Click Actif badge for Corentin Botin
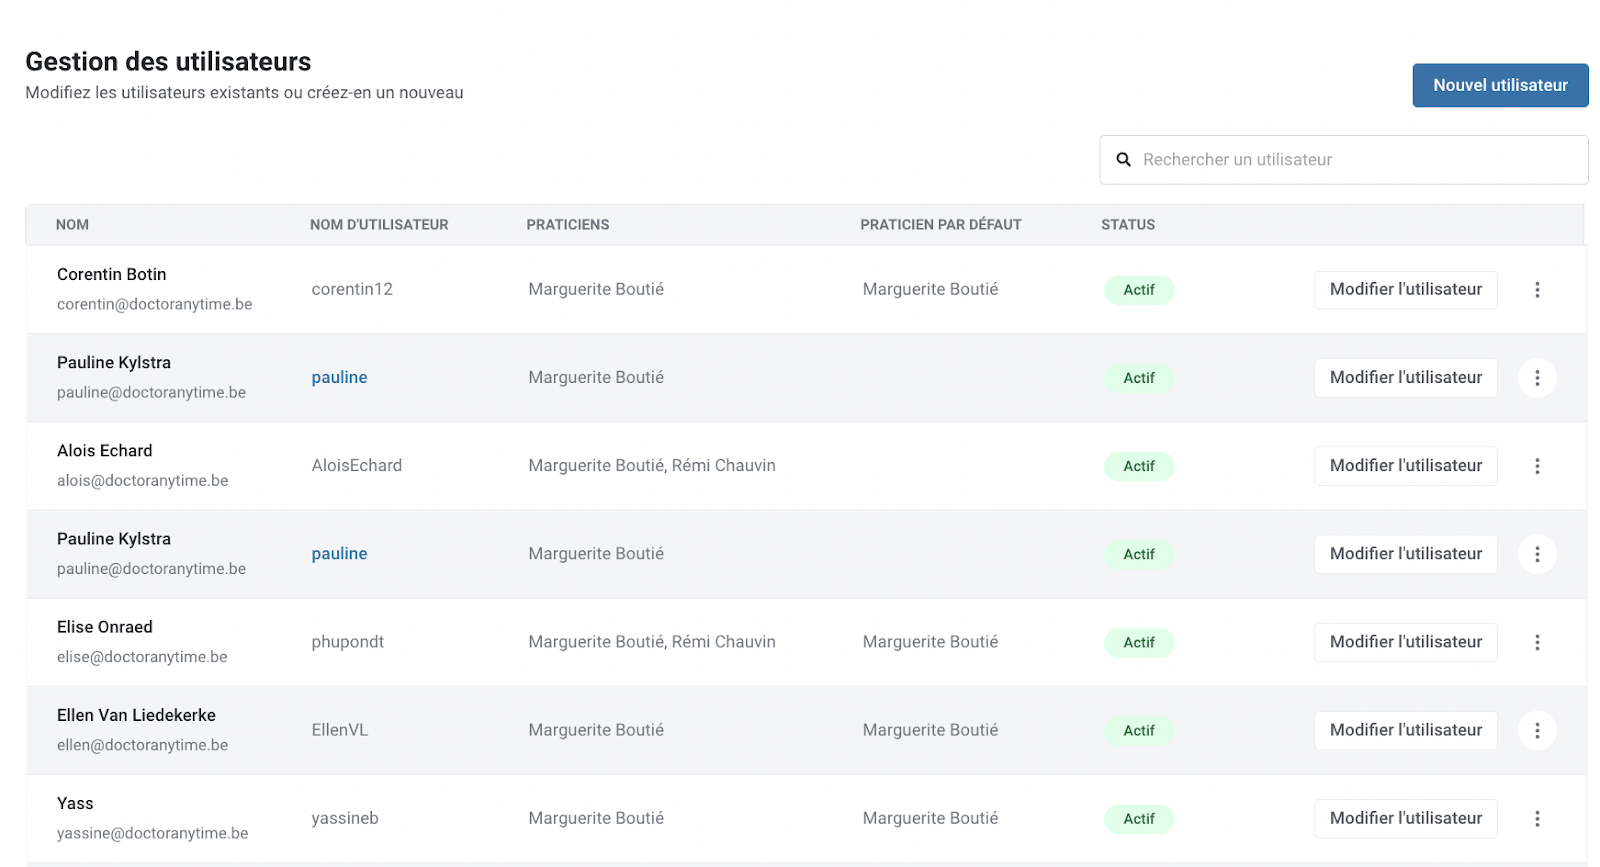The width and height of the screenshot is (1600, 867). (1139, 290)
